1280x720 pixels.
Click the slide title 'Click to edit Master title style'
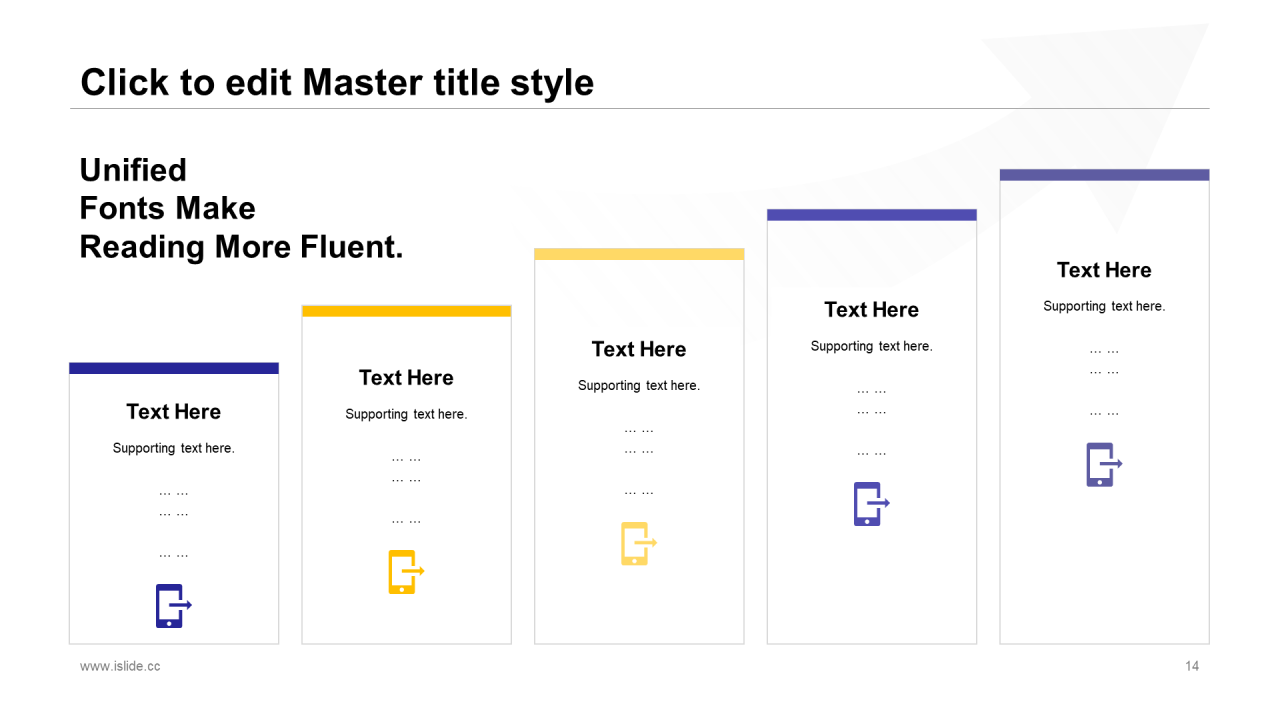(x=337, y=82)
